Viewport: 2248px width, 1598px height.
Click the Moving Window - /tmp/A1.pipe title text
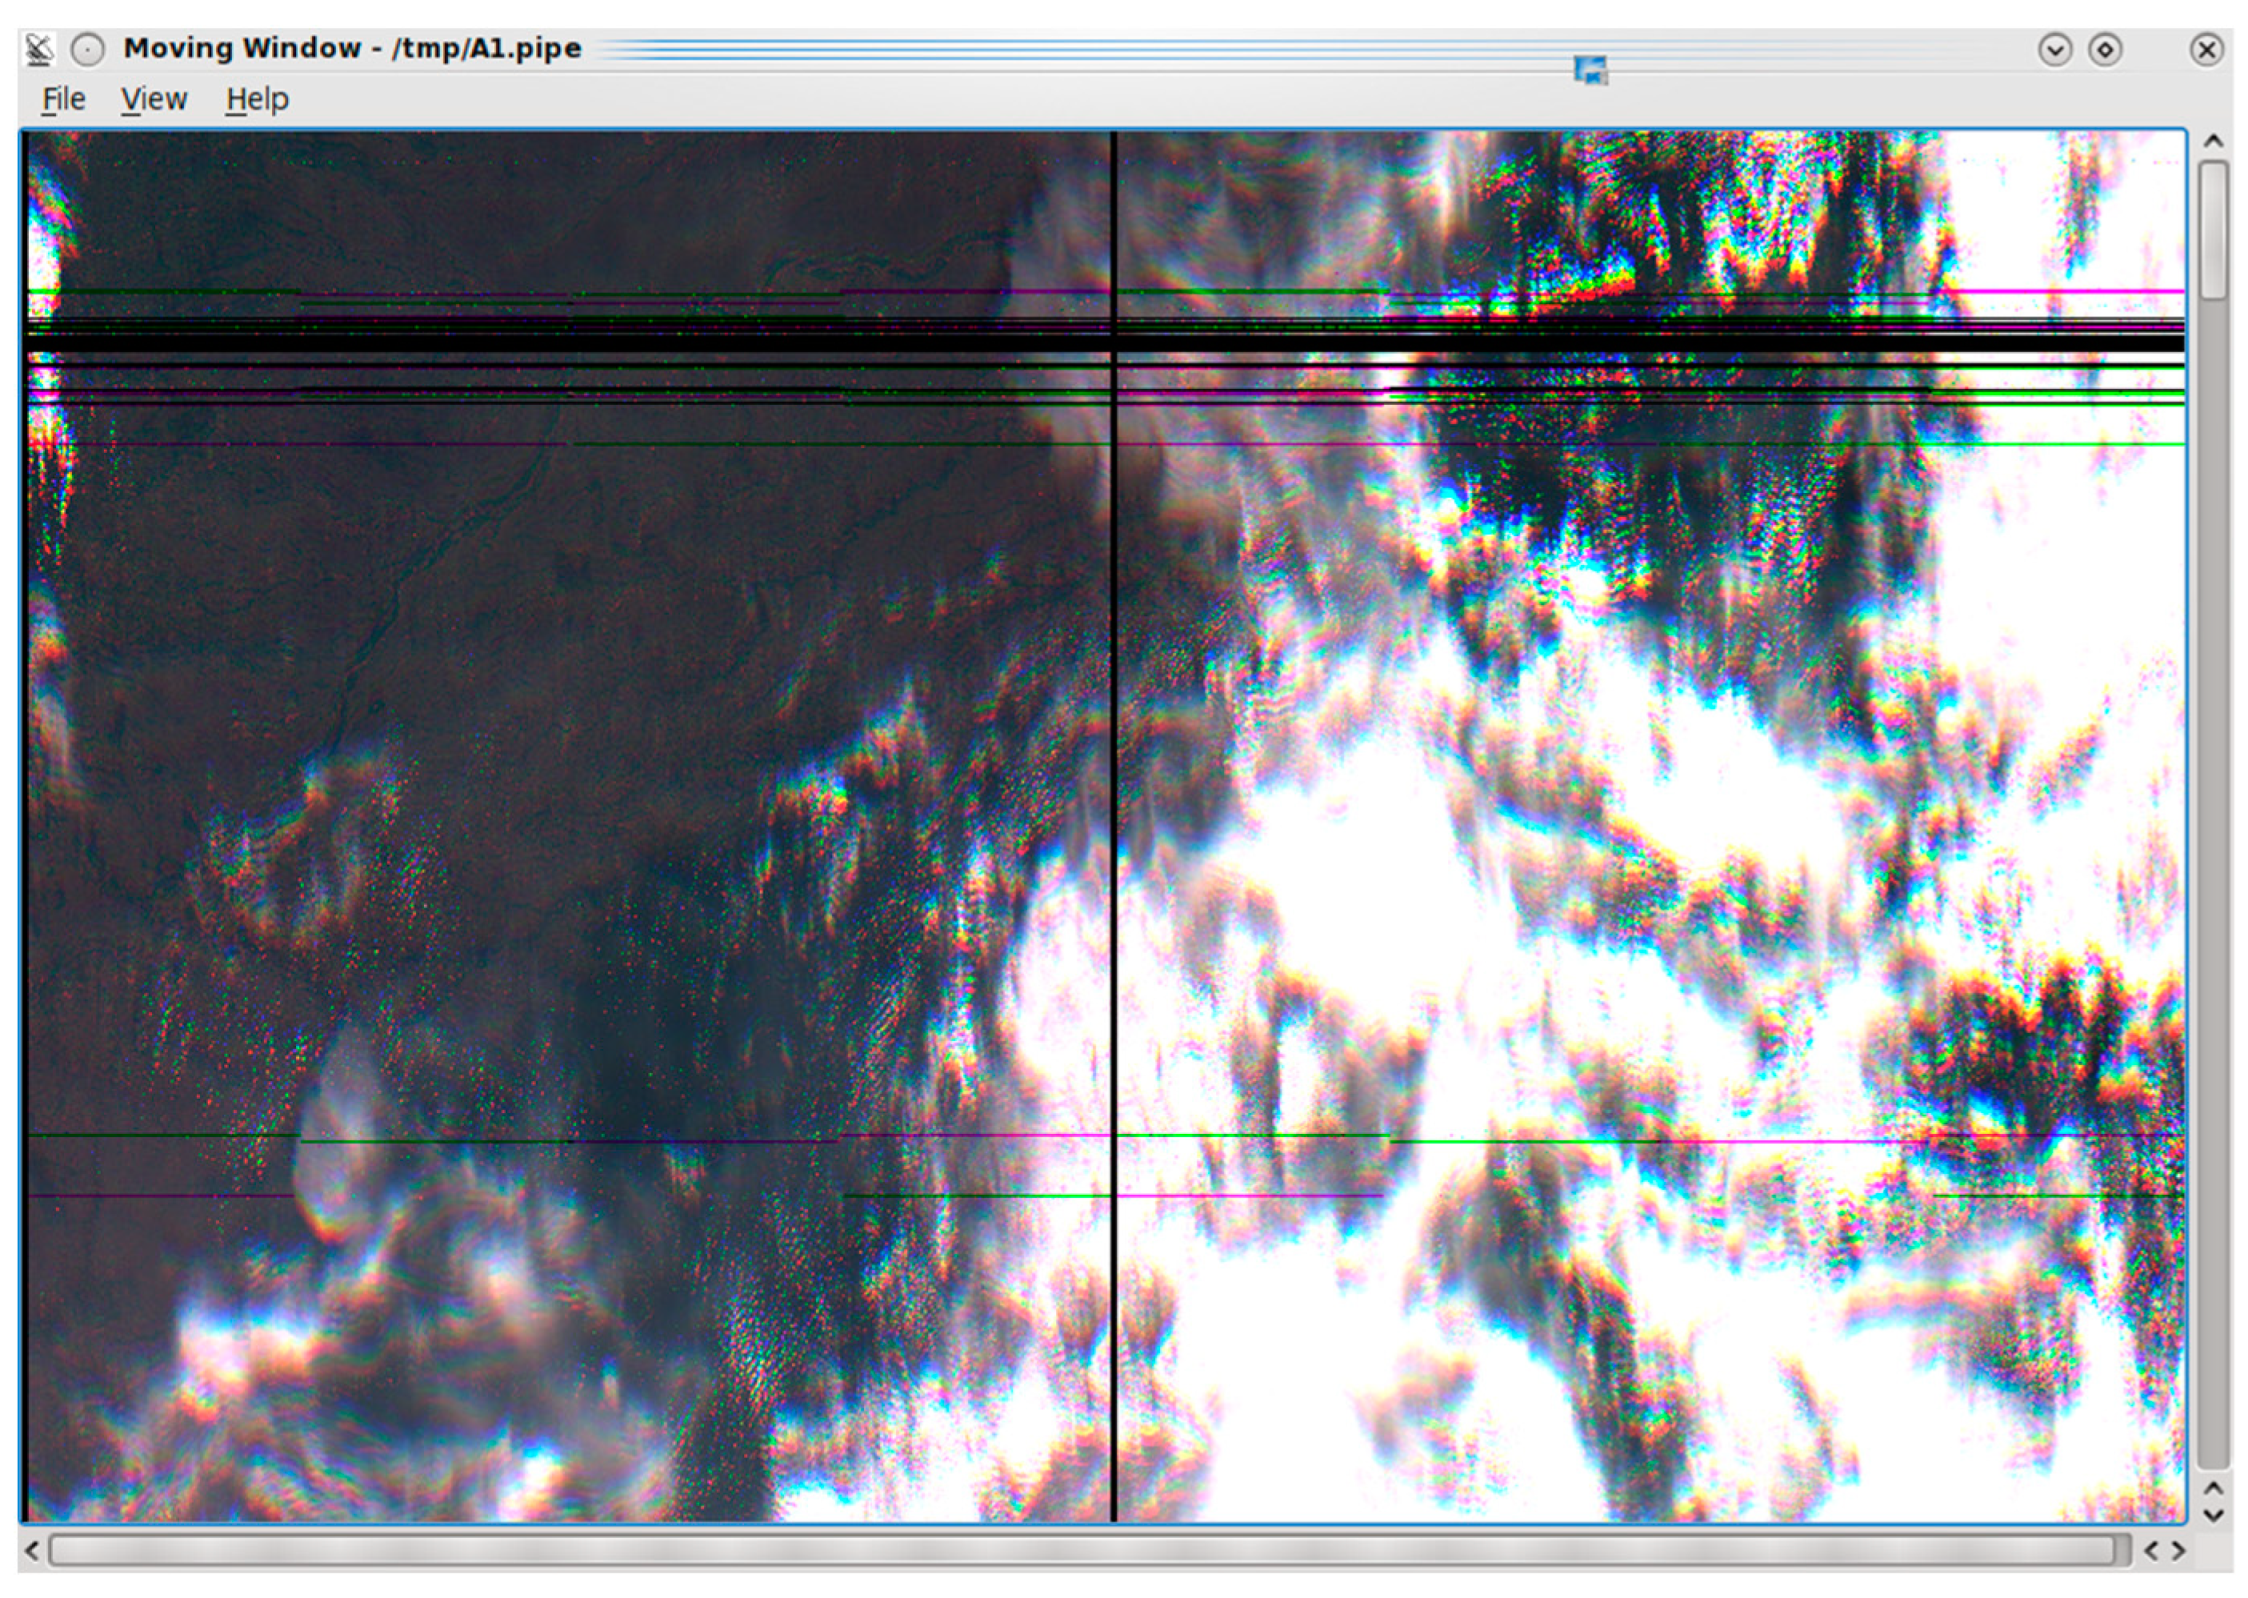pyautogui.click(x=352, y=49)
